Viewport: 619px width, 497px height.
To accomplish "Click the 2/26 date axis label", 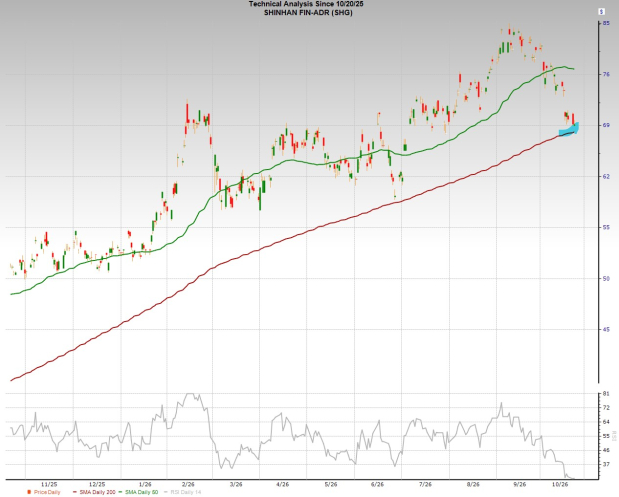I will [188, 484].
